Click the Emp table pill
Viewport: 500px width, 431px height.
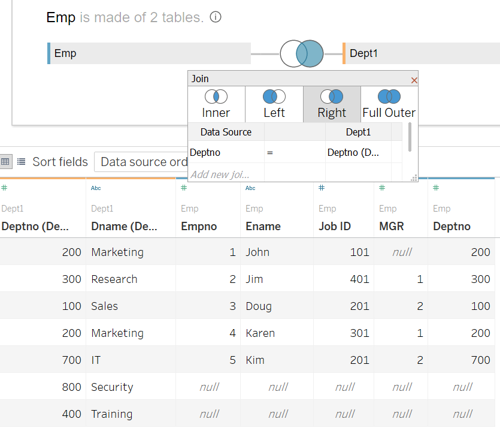click(x=149, y=53)
